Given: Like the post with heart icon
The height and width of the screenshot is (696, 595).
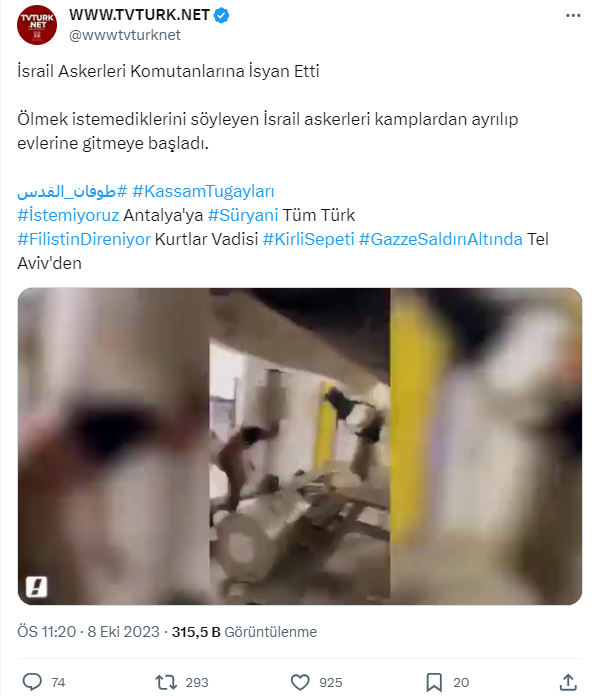Looking at the screenshot, I should coord(300,682).
